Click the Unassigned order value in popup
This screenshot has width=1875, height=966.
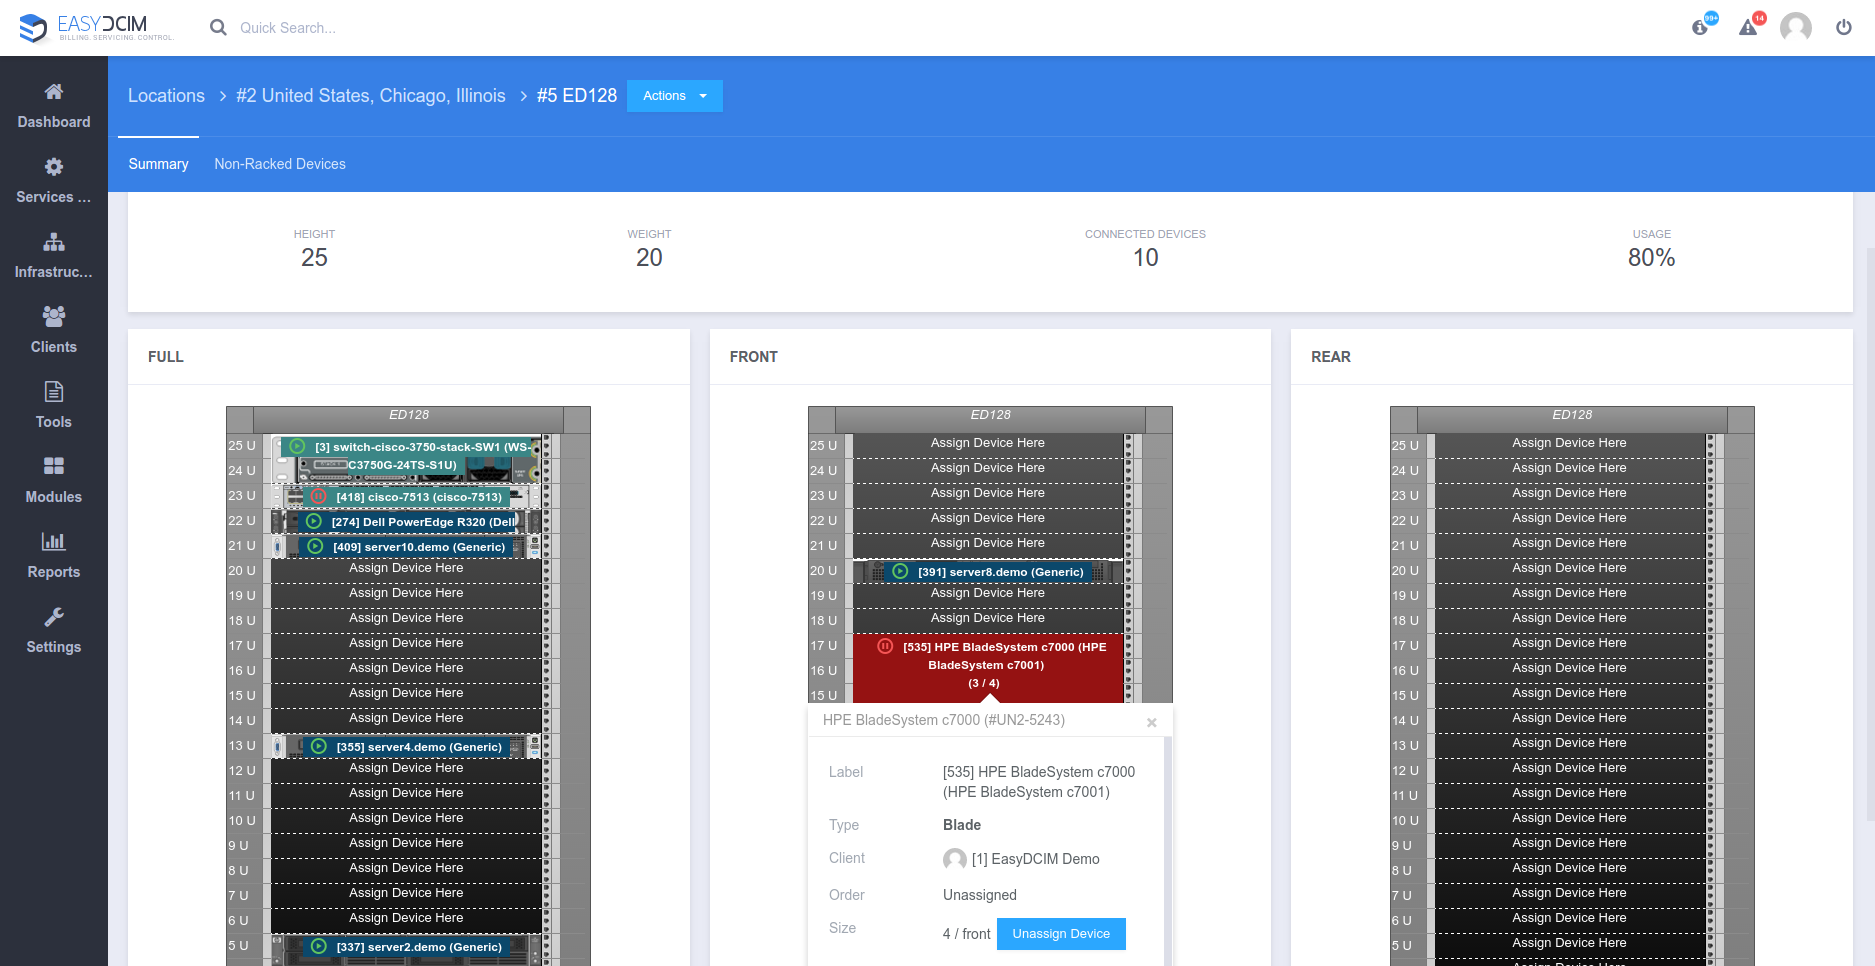tap(980, 895)
